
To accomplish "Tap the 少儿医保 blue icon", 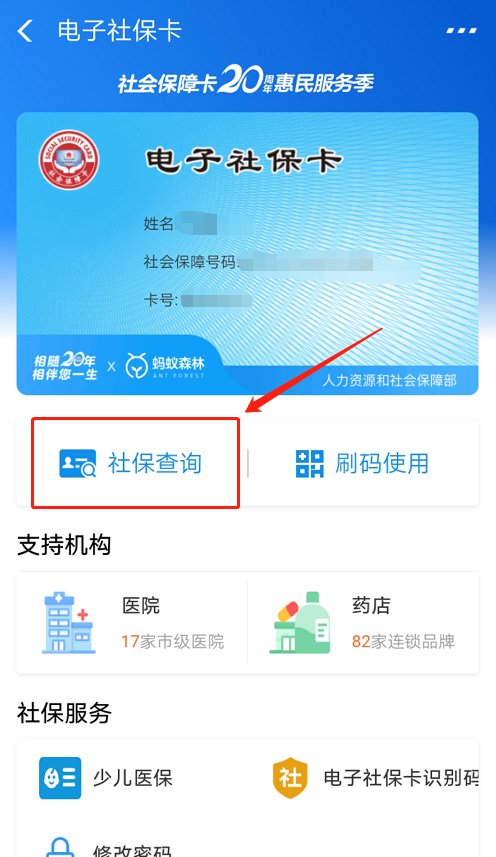I will (60, 778).
